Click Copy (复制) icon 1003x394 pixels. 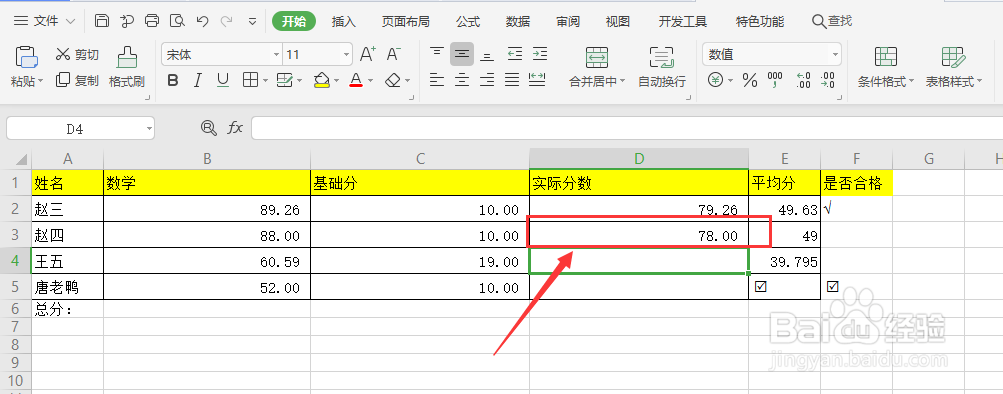(x=63, y=80)
